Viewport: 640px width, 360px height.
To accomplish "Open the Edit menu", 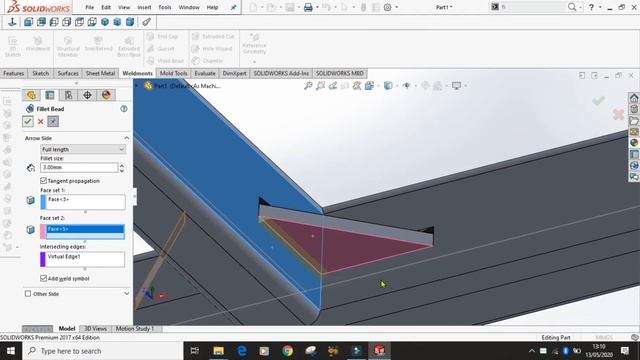I will pyautogui.click(x=106, y=7).
